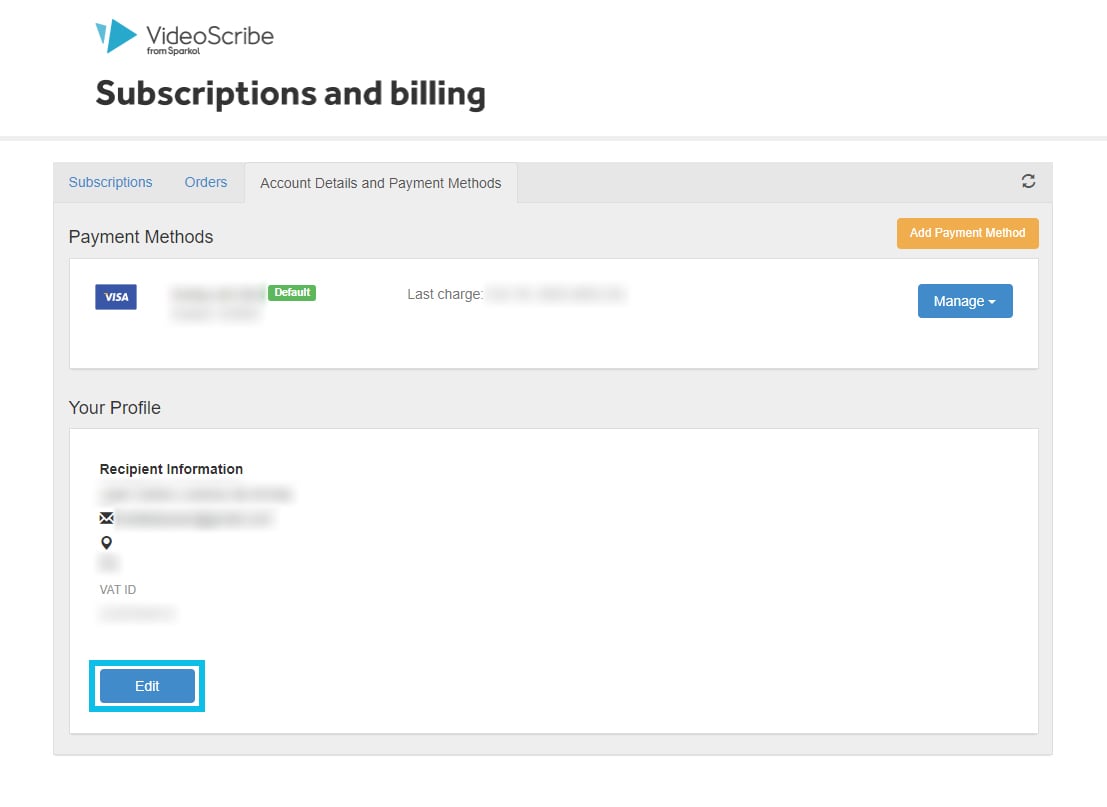Click the refresh icon on the billing panel

[1028, 181]
